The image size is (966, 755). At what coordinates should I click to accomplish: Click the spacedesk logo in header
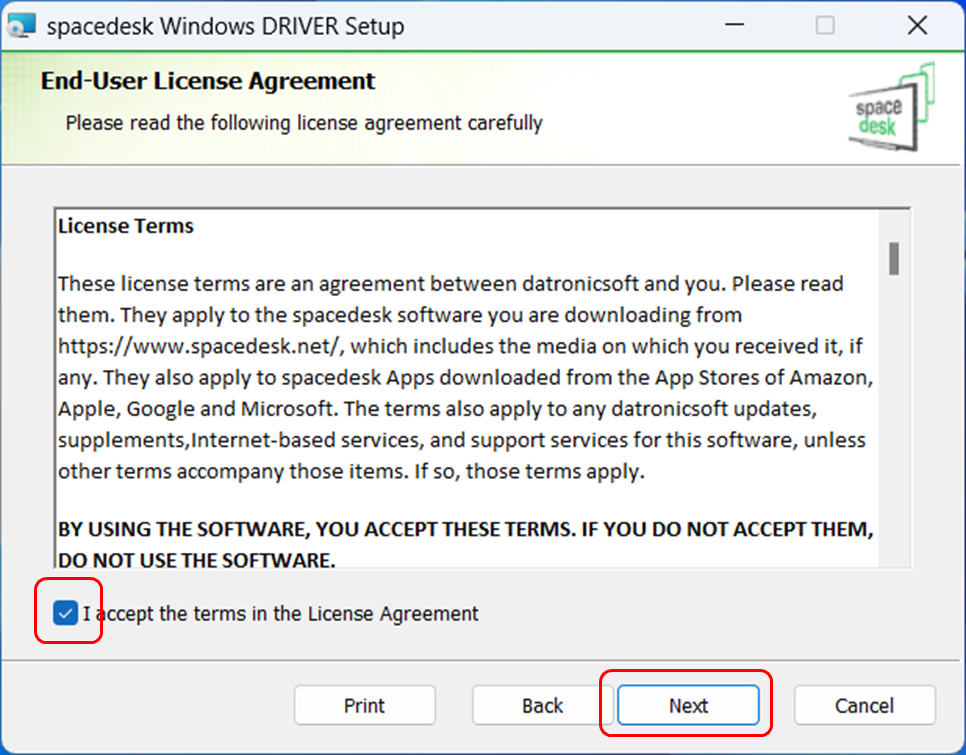(x=891, y=107)
